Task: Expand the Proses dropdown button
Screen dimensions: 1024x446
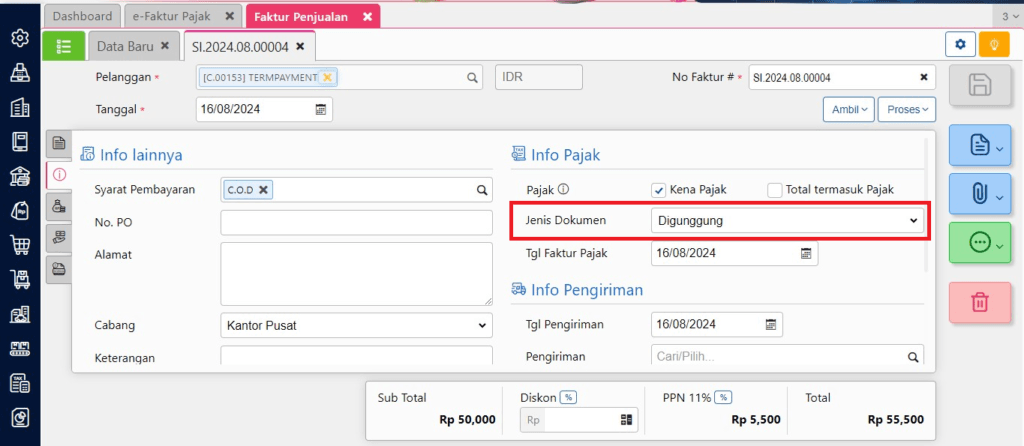Action: (x=906, y=110)
